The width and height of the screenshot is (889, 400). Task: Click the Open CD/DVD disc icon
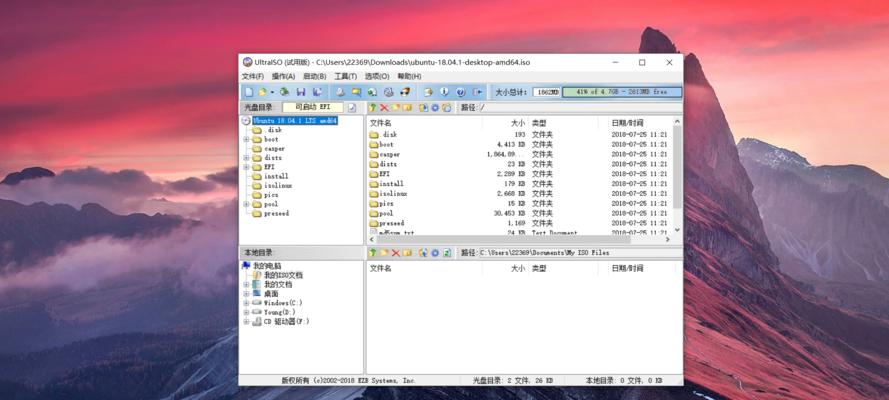(285, 92)
